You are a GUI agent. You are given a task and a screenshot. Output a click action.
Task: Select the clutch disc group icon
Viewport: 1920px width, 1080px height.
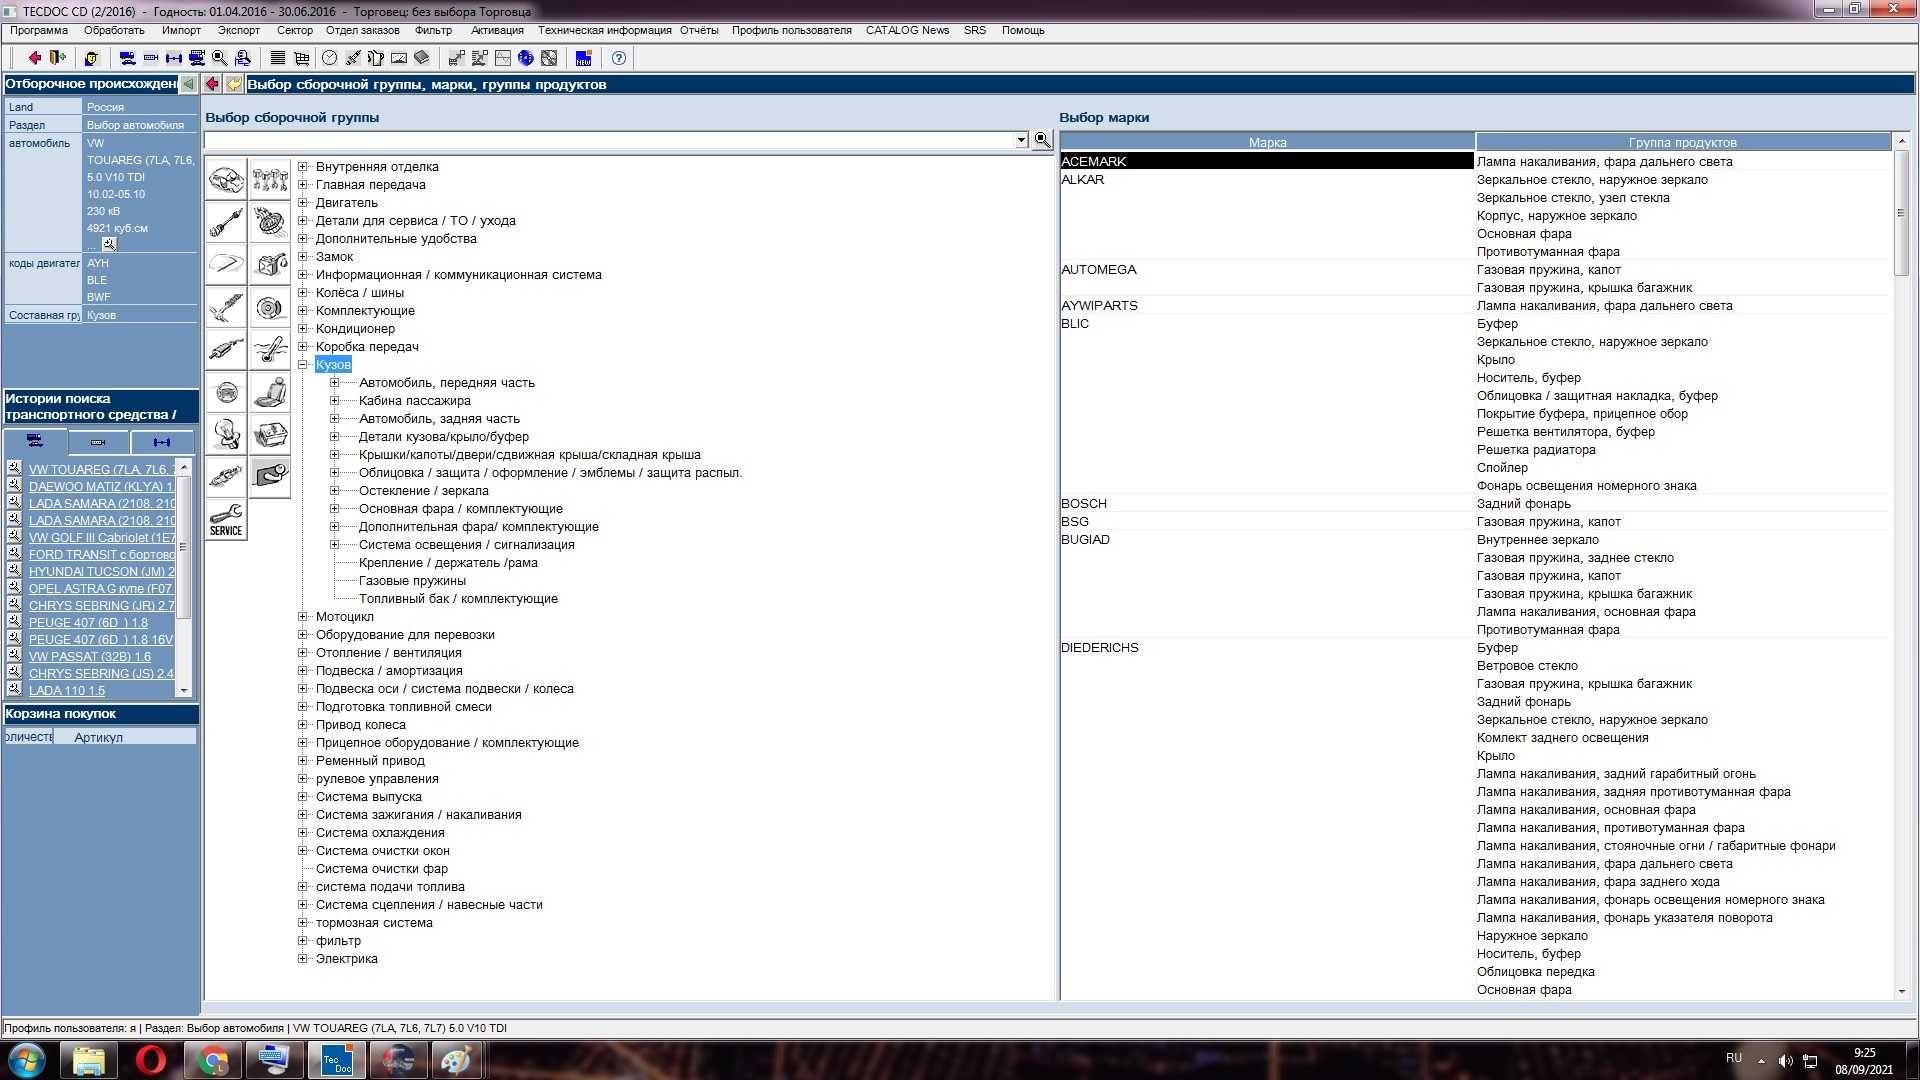point(270,222)
